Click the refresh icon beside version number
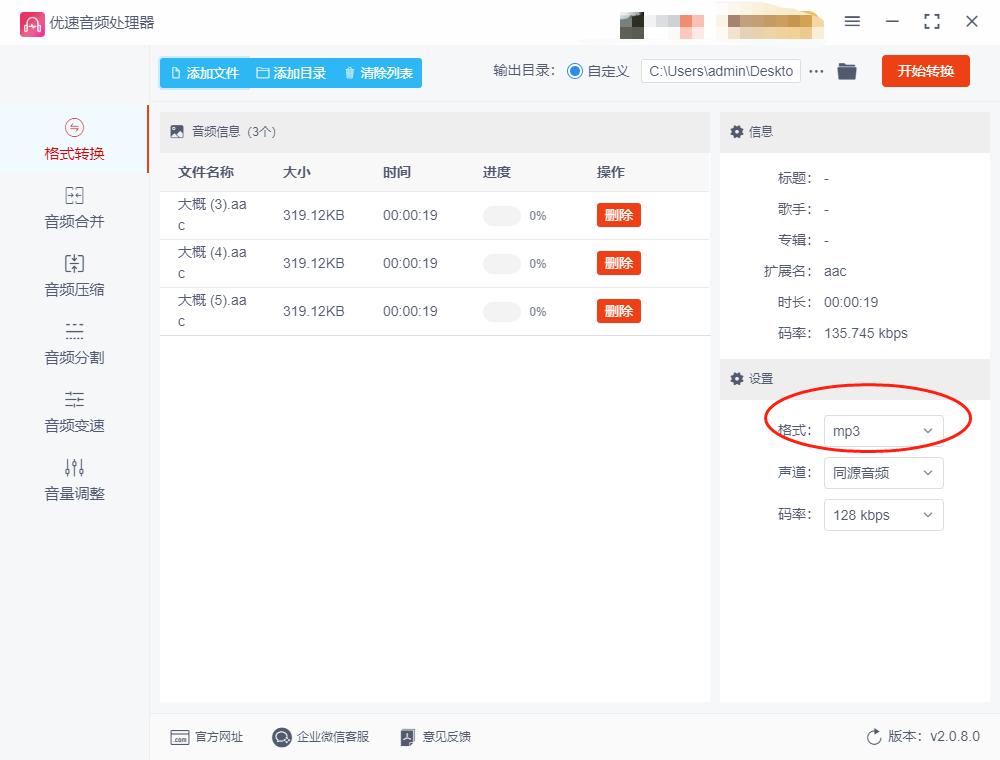The height and width of the screenshot is (760, 1000). [x=873, y=737]
